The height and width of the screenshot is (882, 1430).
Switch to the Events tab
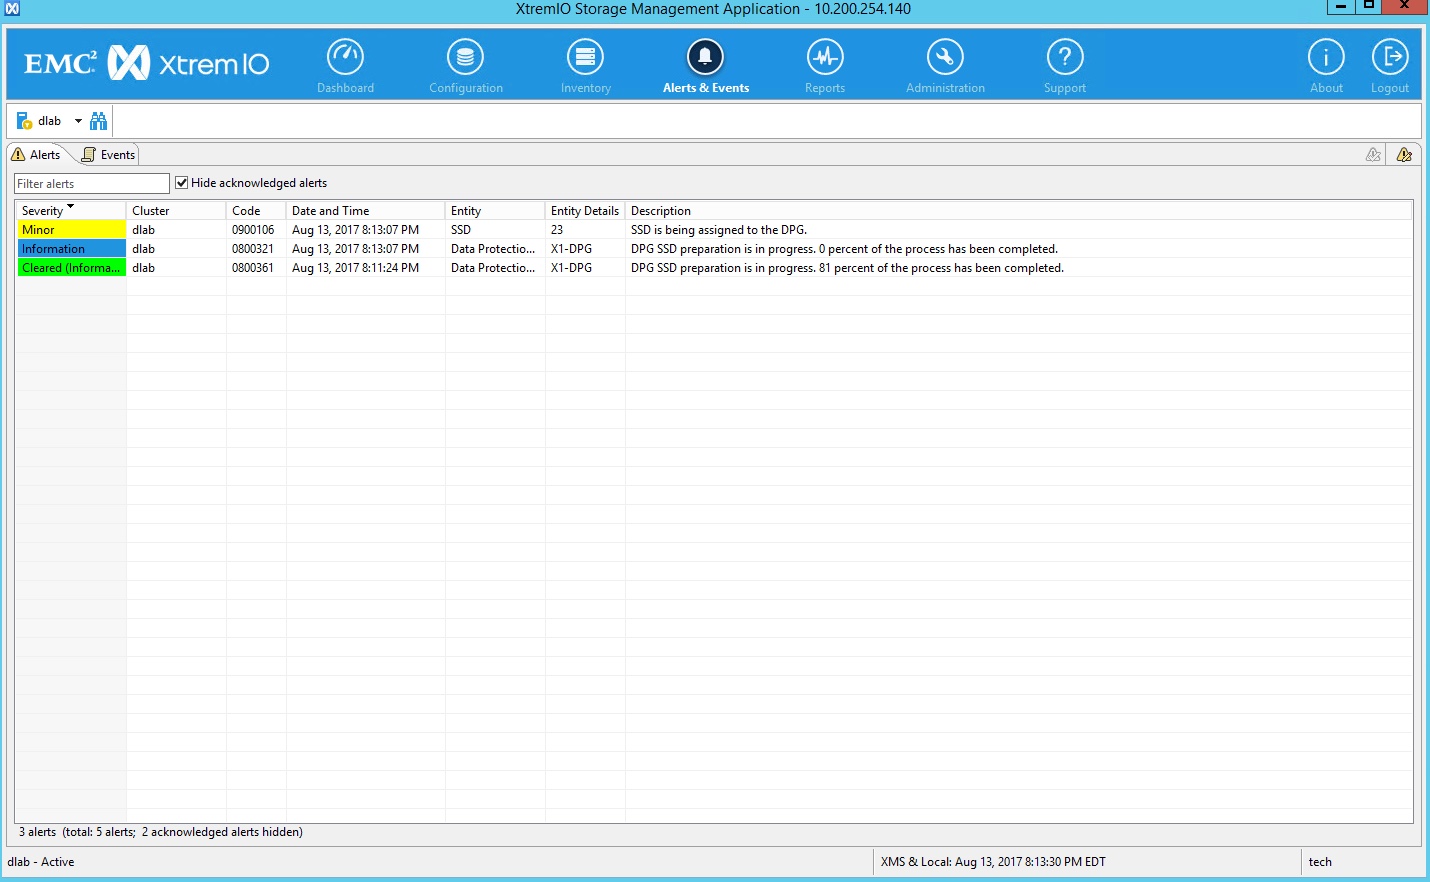tap(108, 154)
